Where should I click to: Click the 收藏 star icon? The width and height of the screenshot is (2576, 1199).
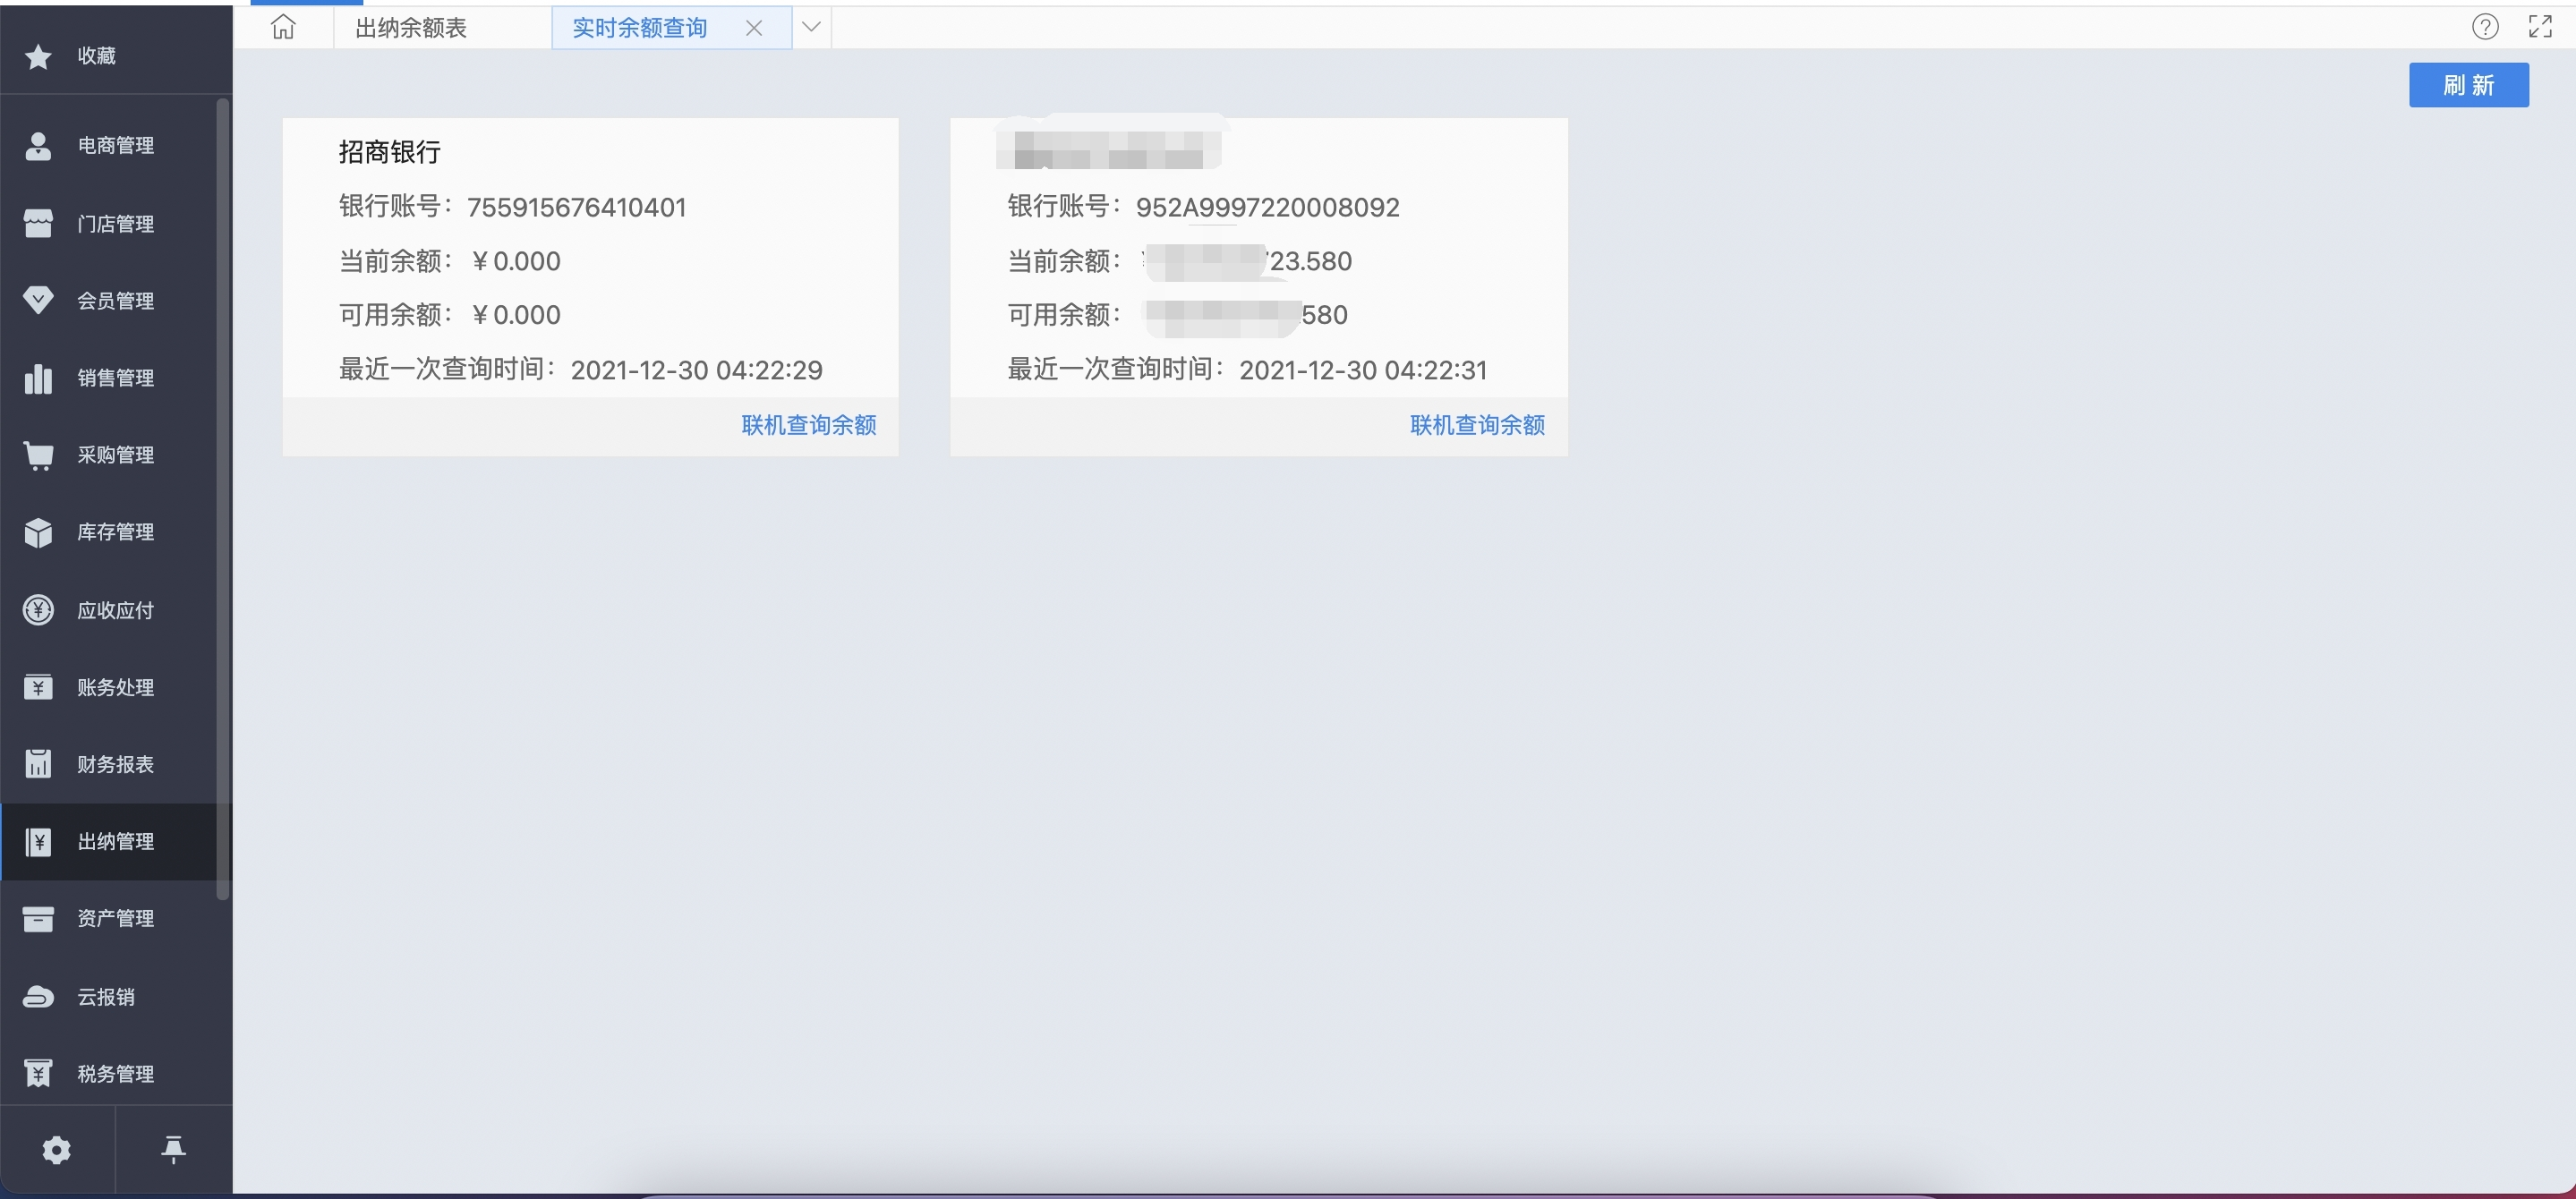click(x=39, y=55)
